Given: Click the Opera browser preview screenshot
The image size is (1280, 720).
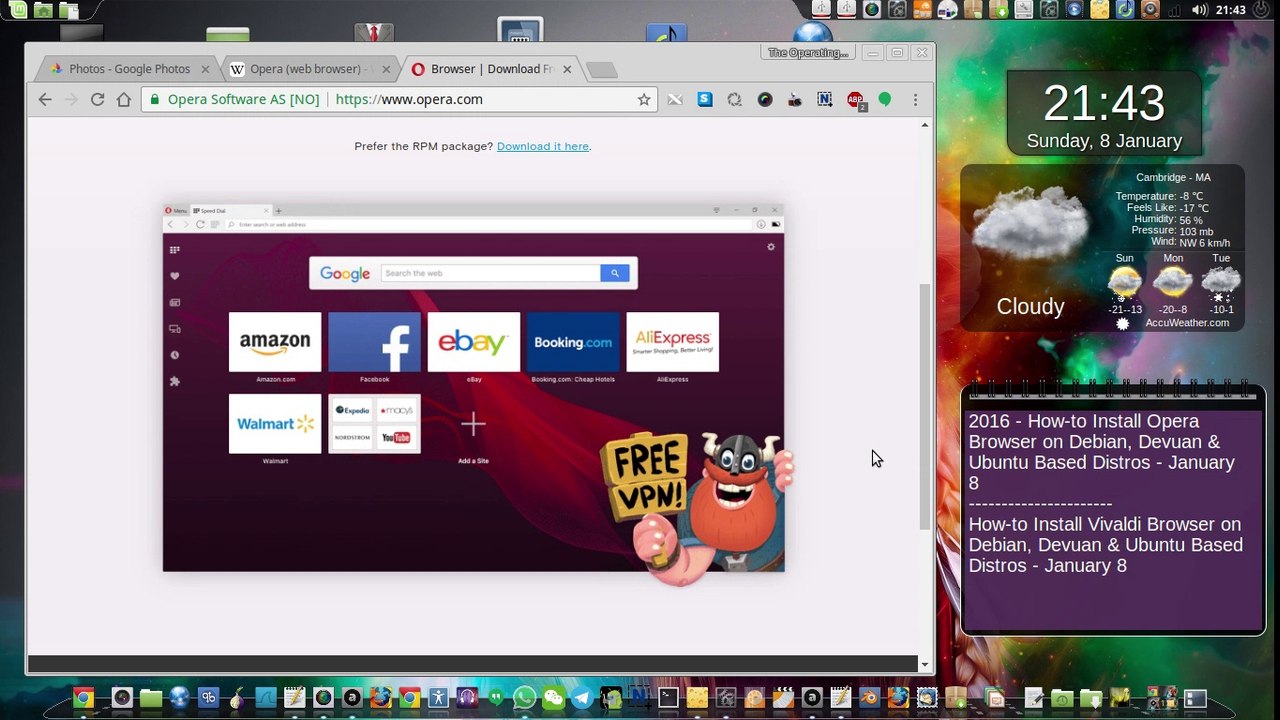Looking at the screenshot, I should [x=474, y=388].
